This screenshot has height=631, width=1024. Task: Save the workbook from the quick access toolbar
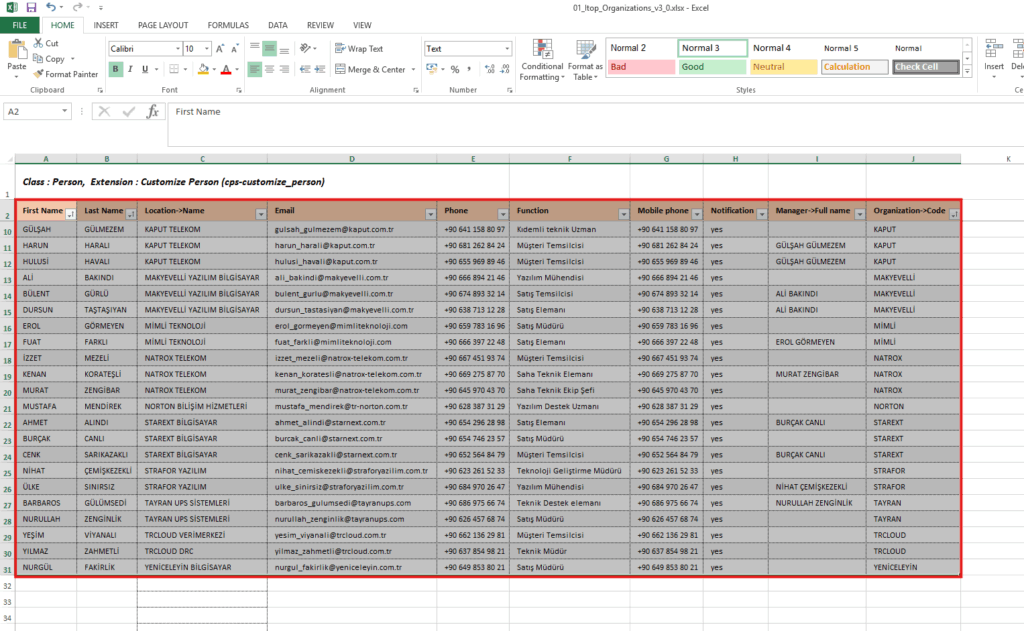pos(31,8)
